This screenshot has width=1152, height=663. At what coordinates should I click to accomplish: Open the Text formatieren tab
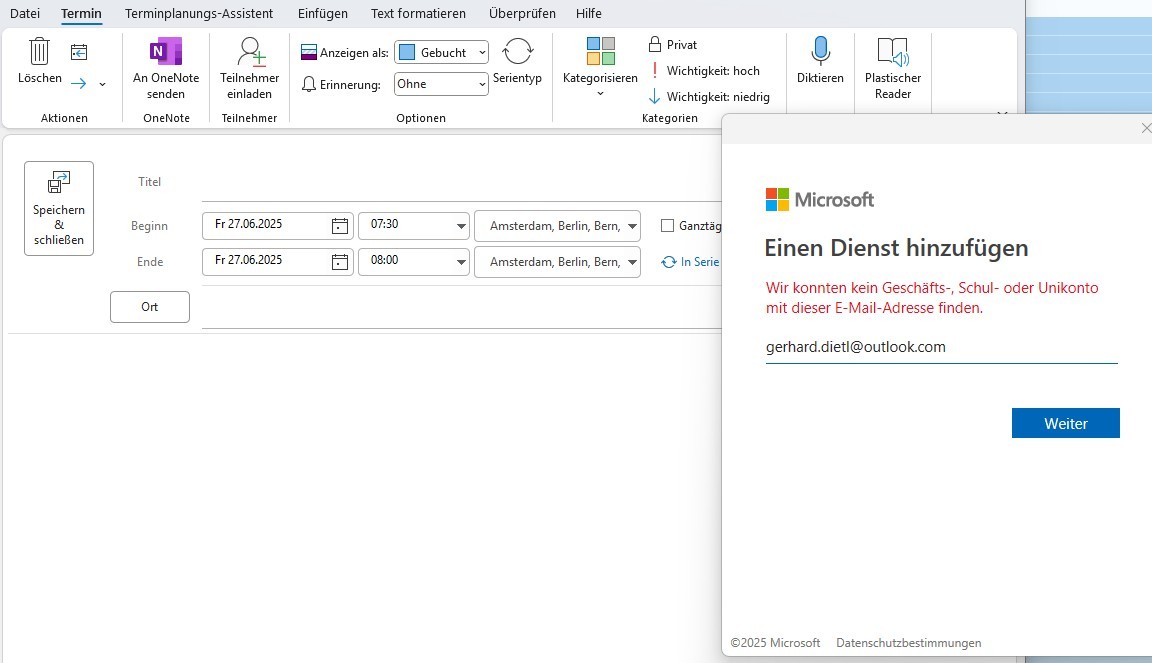[x=418, y=13]
